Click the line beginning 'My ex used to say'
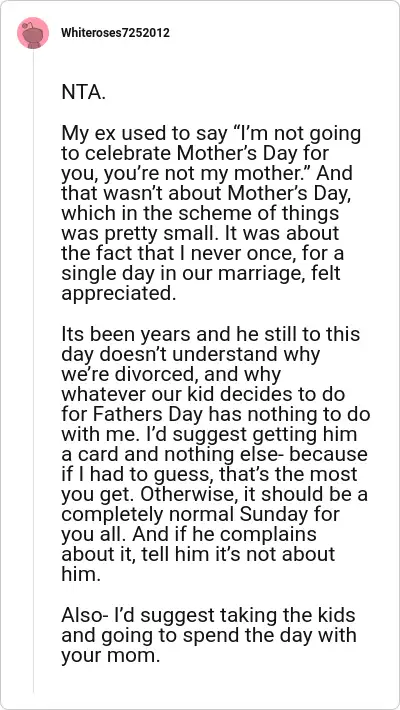 [211, 134]
